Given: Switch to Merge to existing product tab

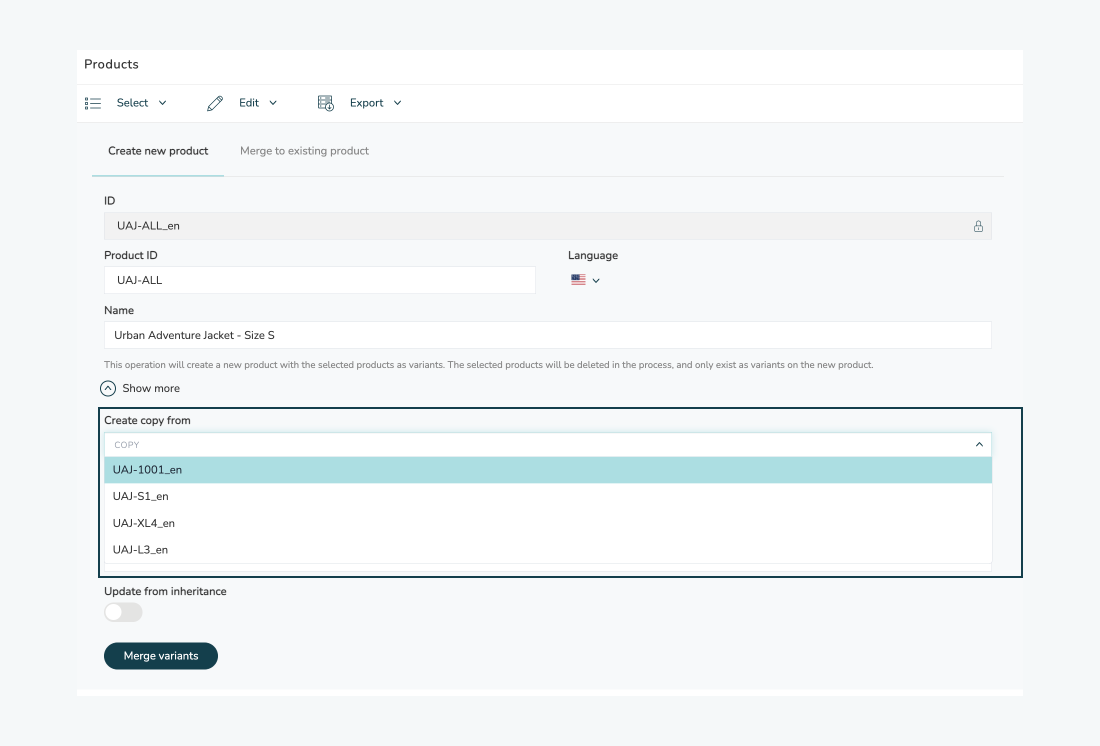Looking at the screenshot, I should (304, 151).
